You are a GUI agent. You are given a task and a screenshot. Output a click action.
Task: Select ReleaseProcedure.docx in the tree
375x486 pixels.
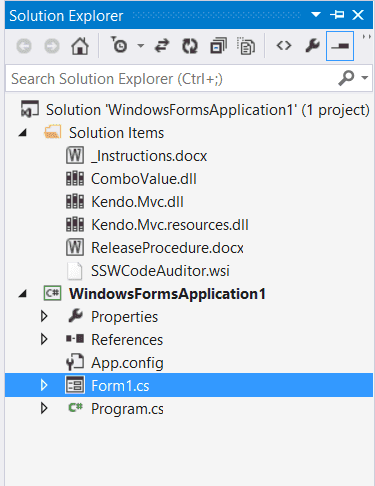click(167, 248)
